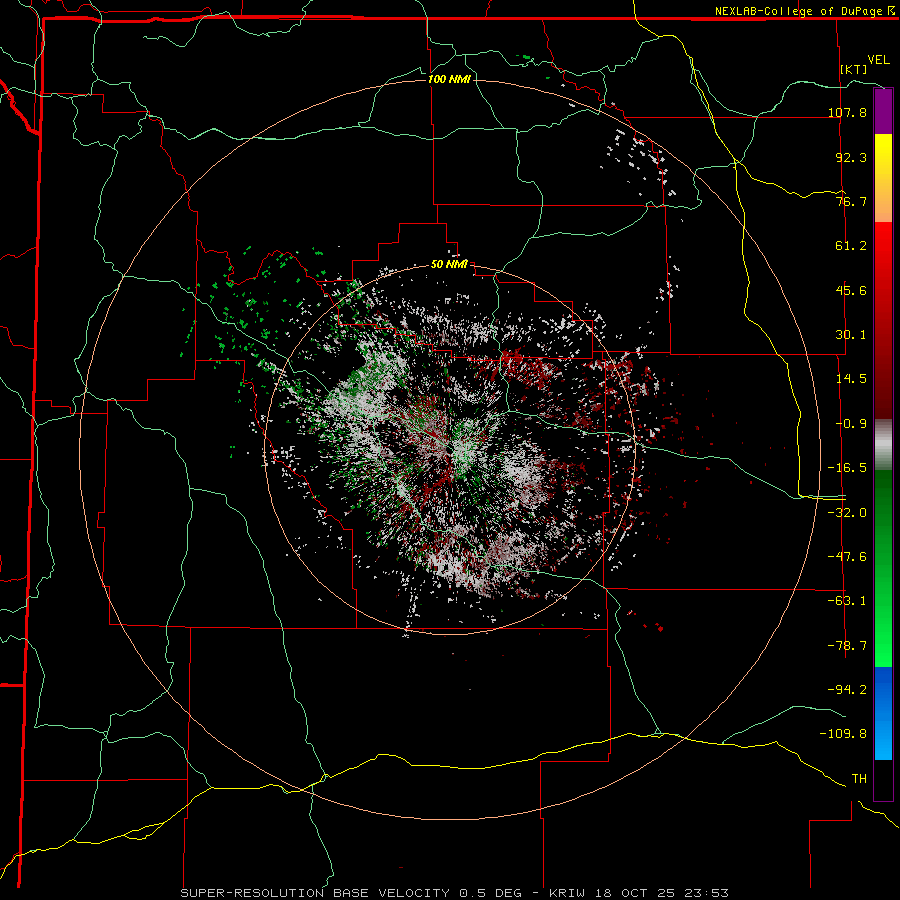Click the -0.9 velocity scale value
This screenshot has height=900, width=900.
[851, 424]
